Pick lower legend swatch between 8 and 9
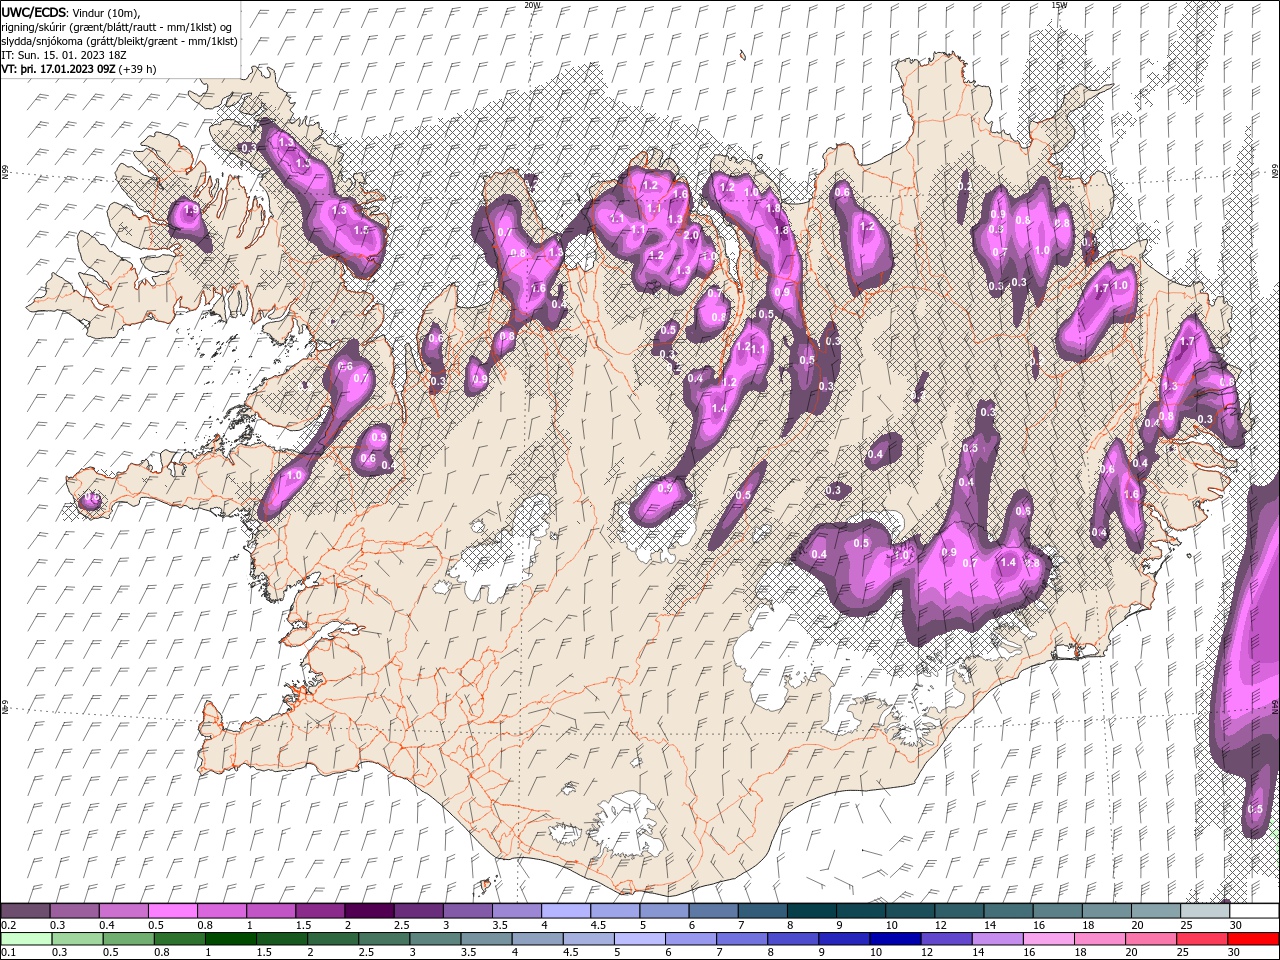1280x960 pixels. coord(793,939)
